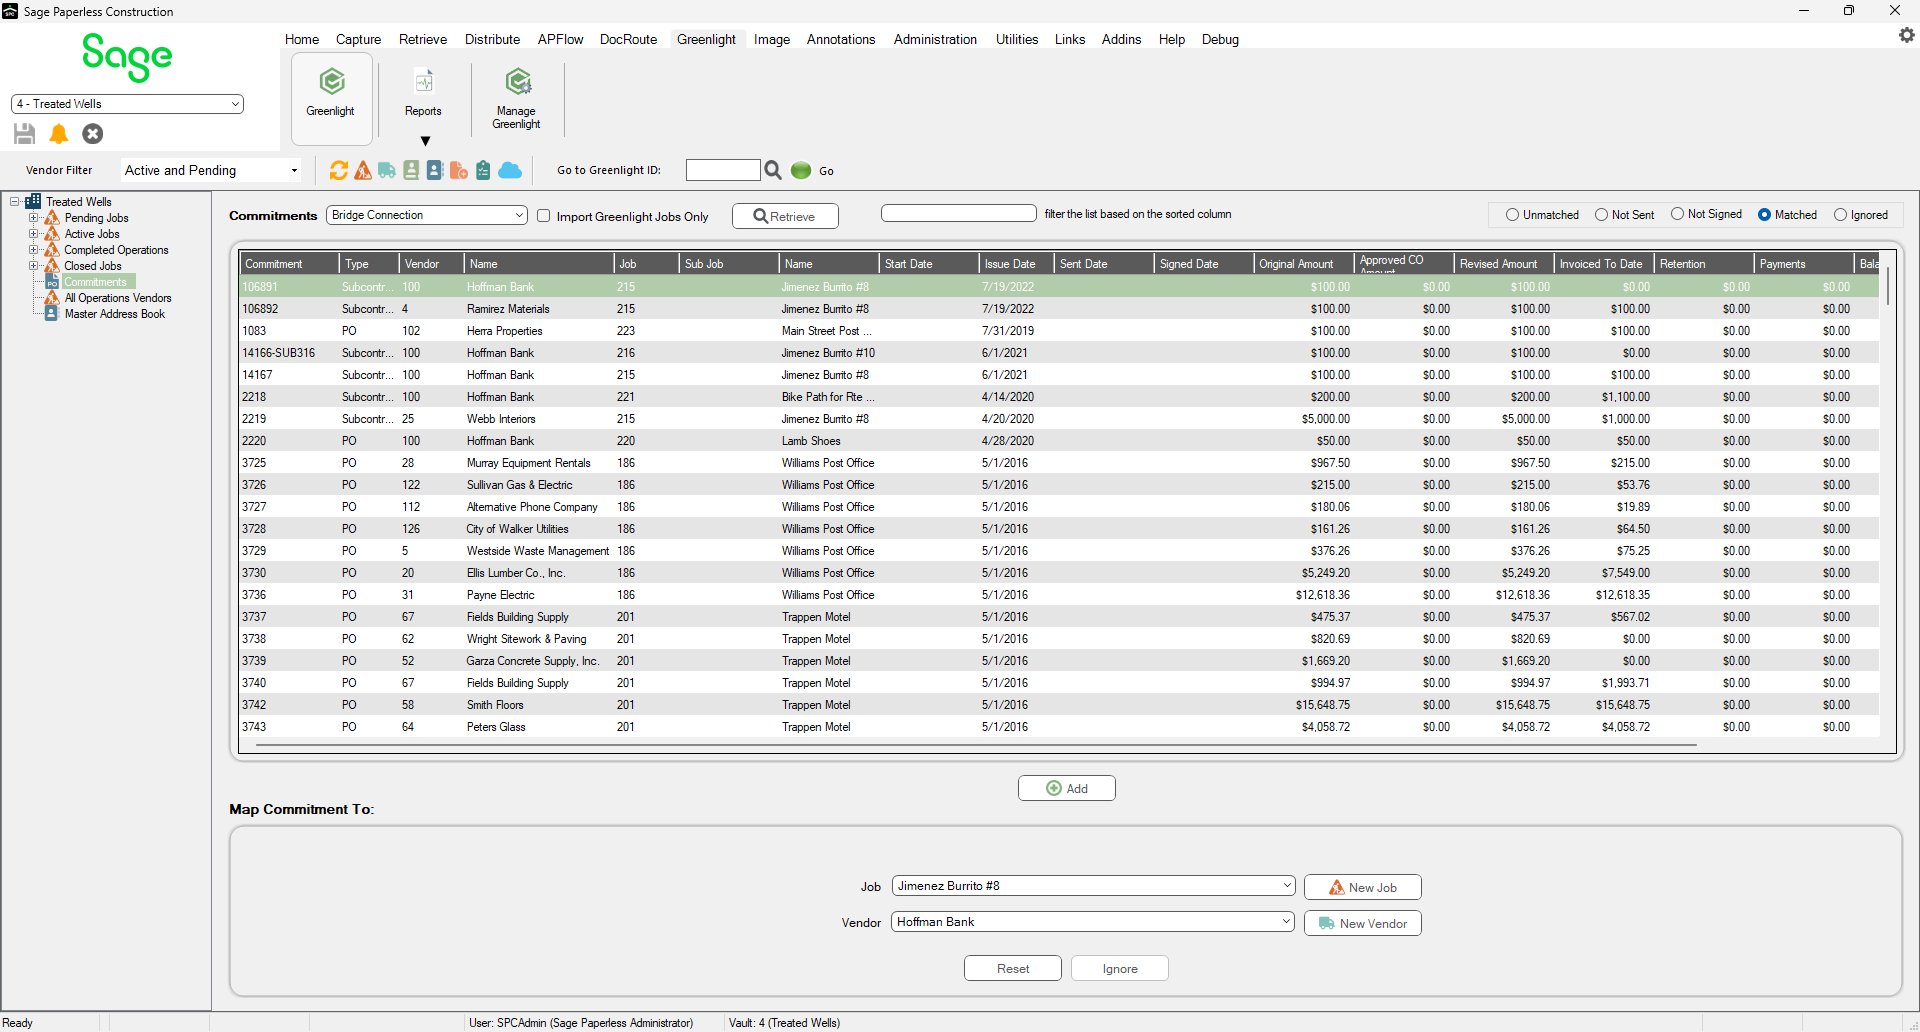Click the dark circular X icon
The image size is (1920, 1032).
[93, 133]
